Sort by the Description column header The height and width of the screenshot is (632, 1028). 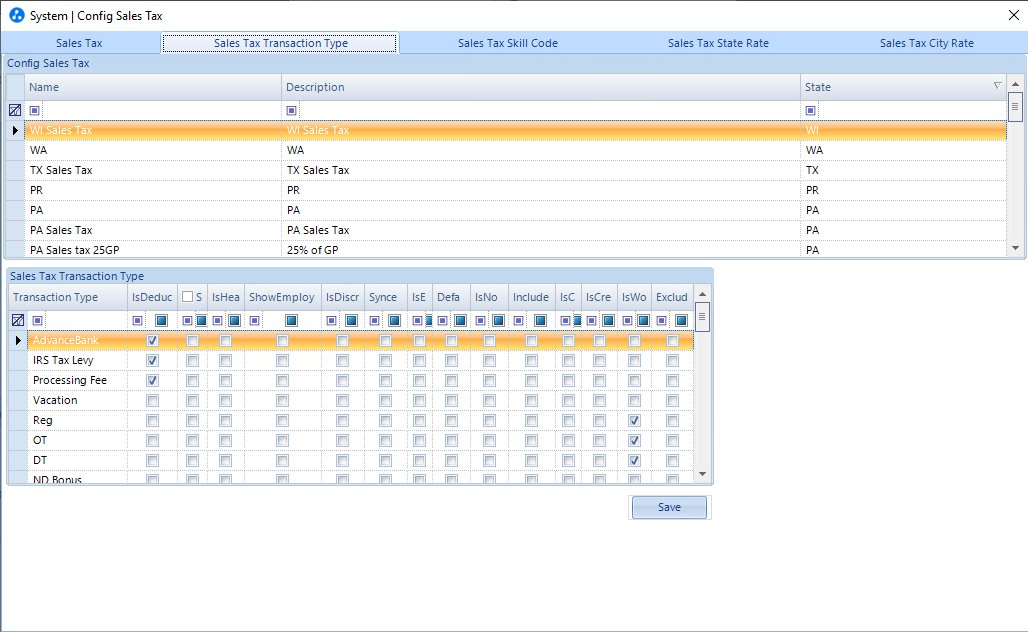(541, 87)
